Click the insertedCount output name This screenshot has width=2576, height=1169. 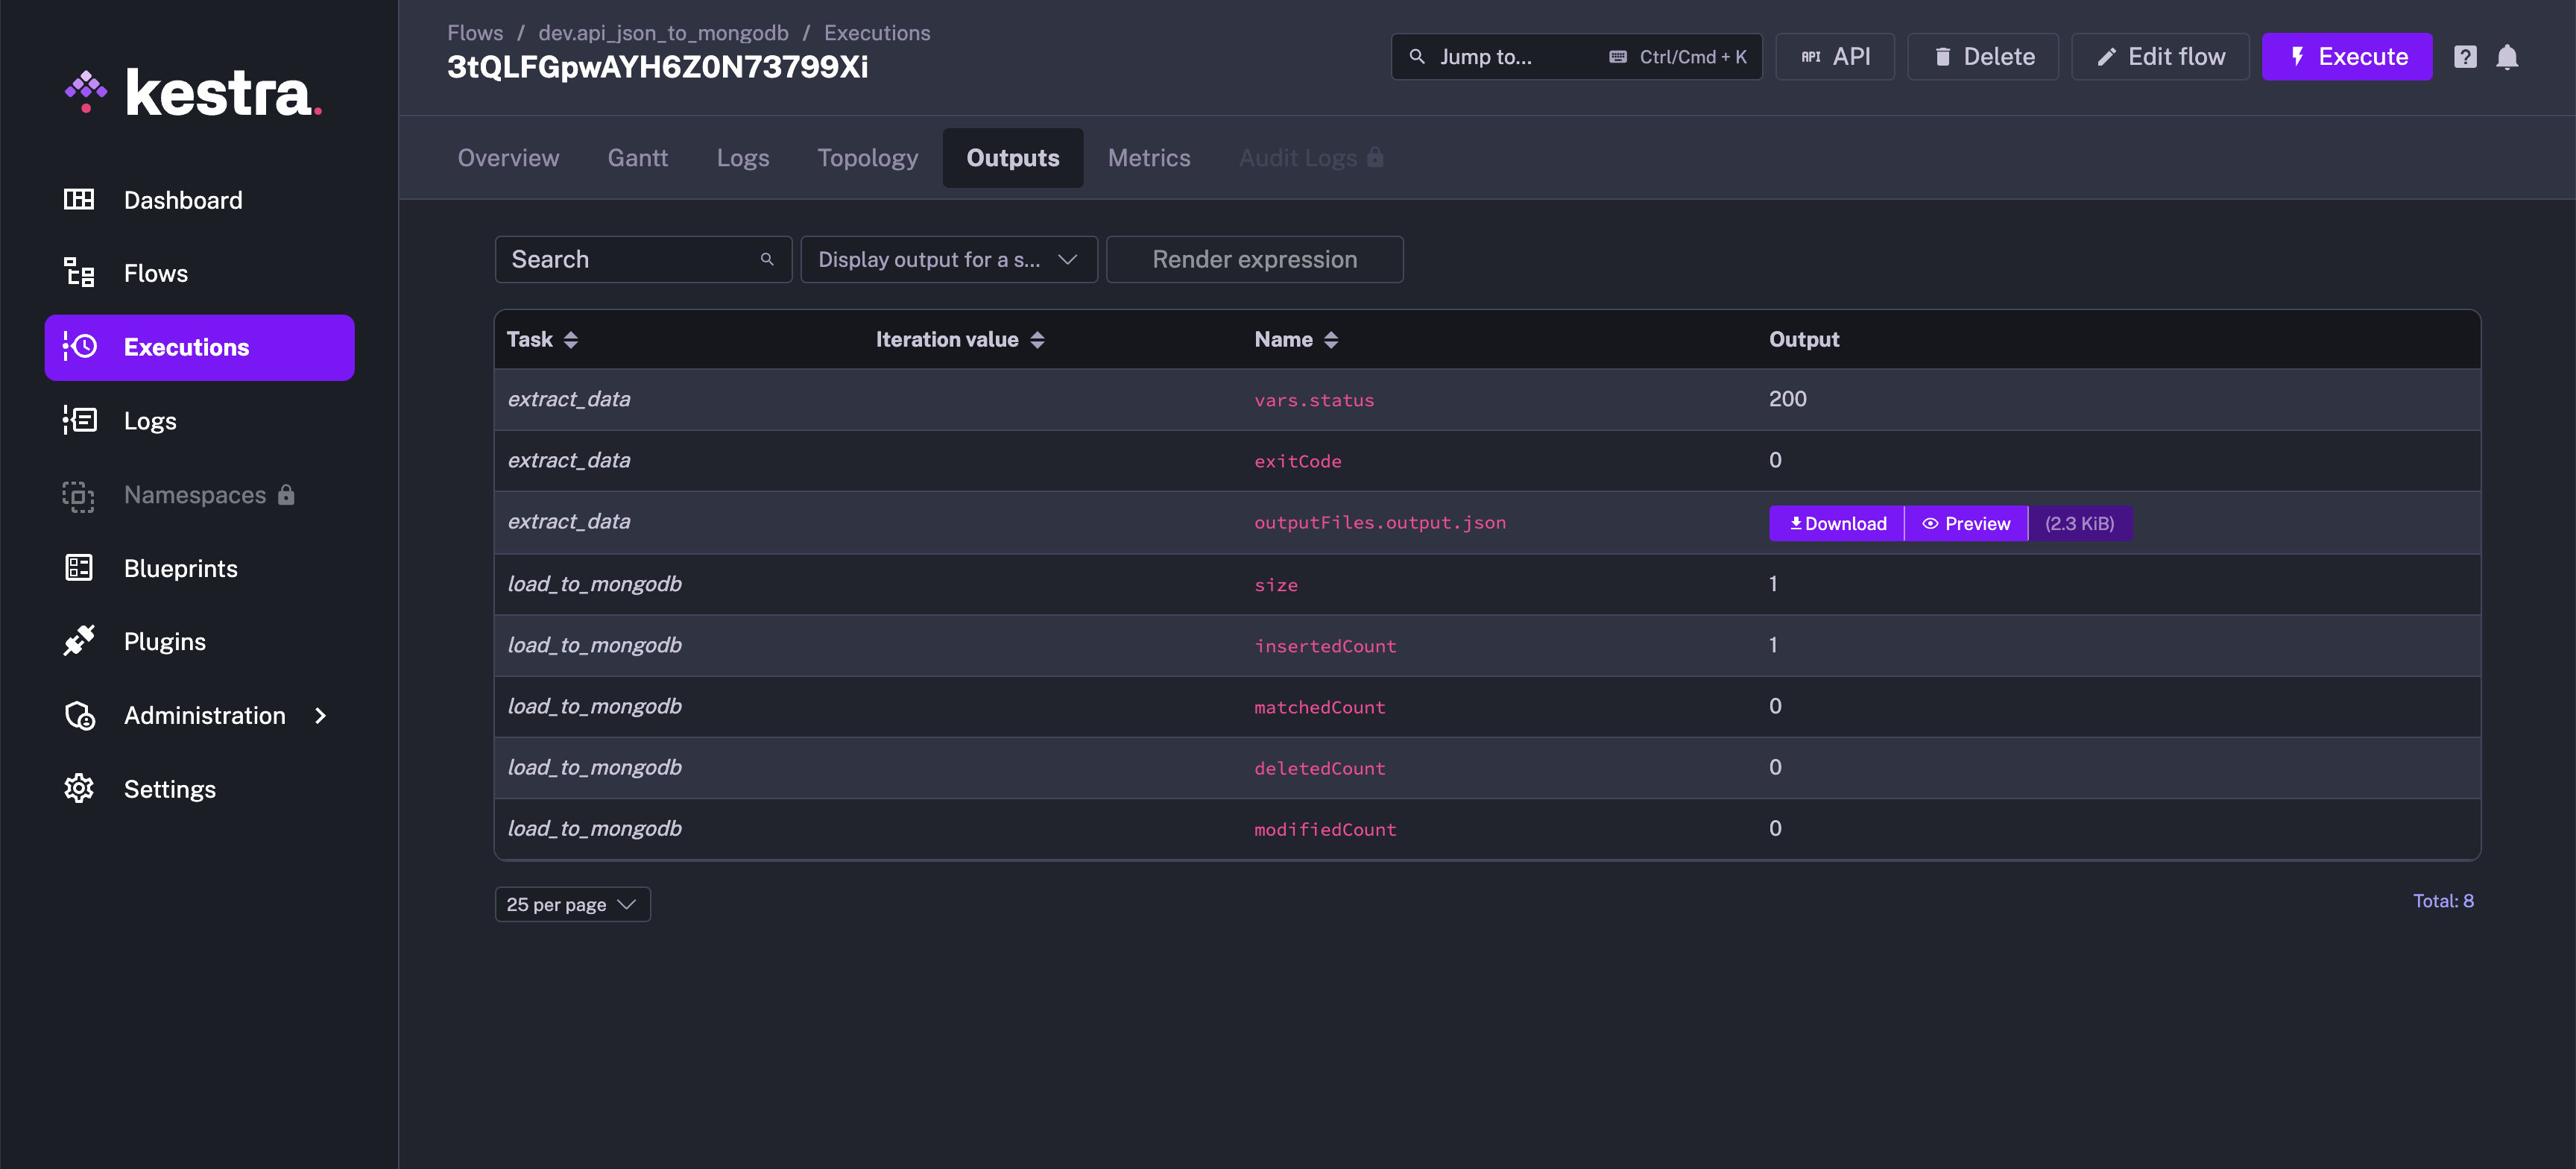pos(1325,646)
